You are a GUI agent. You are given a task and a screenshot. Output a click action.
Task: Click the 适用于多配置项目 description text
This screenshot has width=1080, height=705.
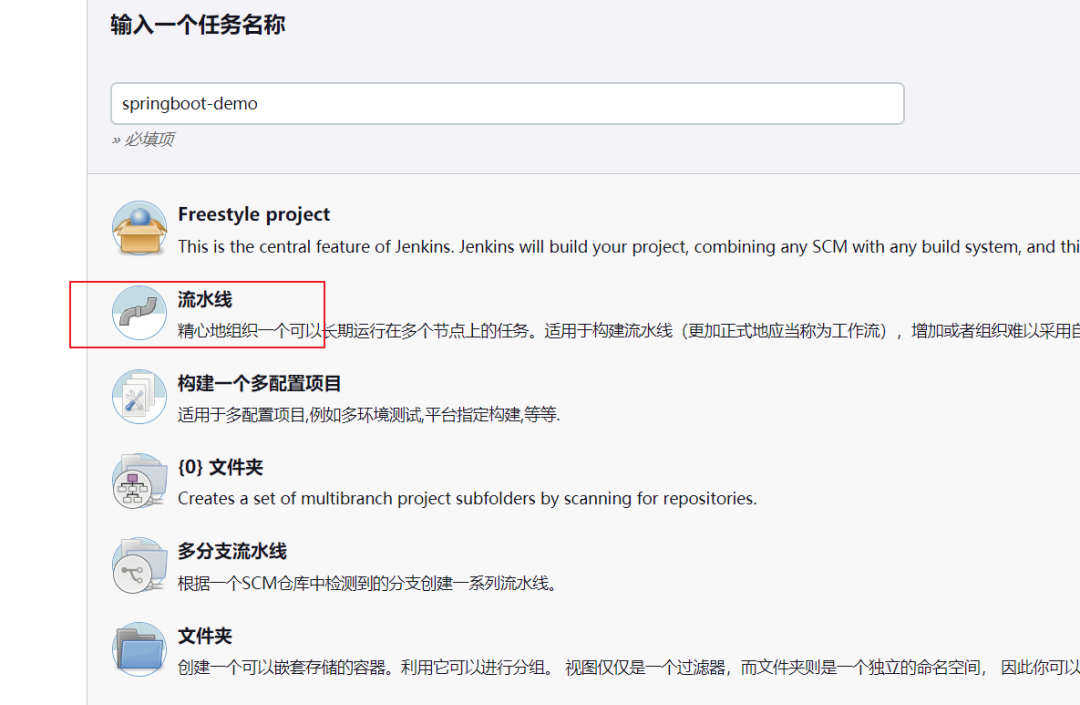coord(368,415)
